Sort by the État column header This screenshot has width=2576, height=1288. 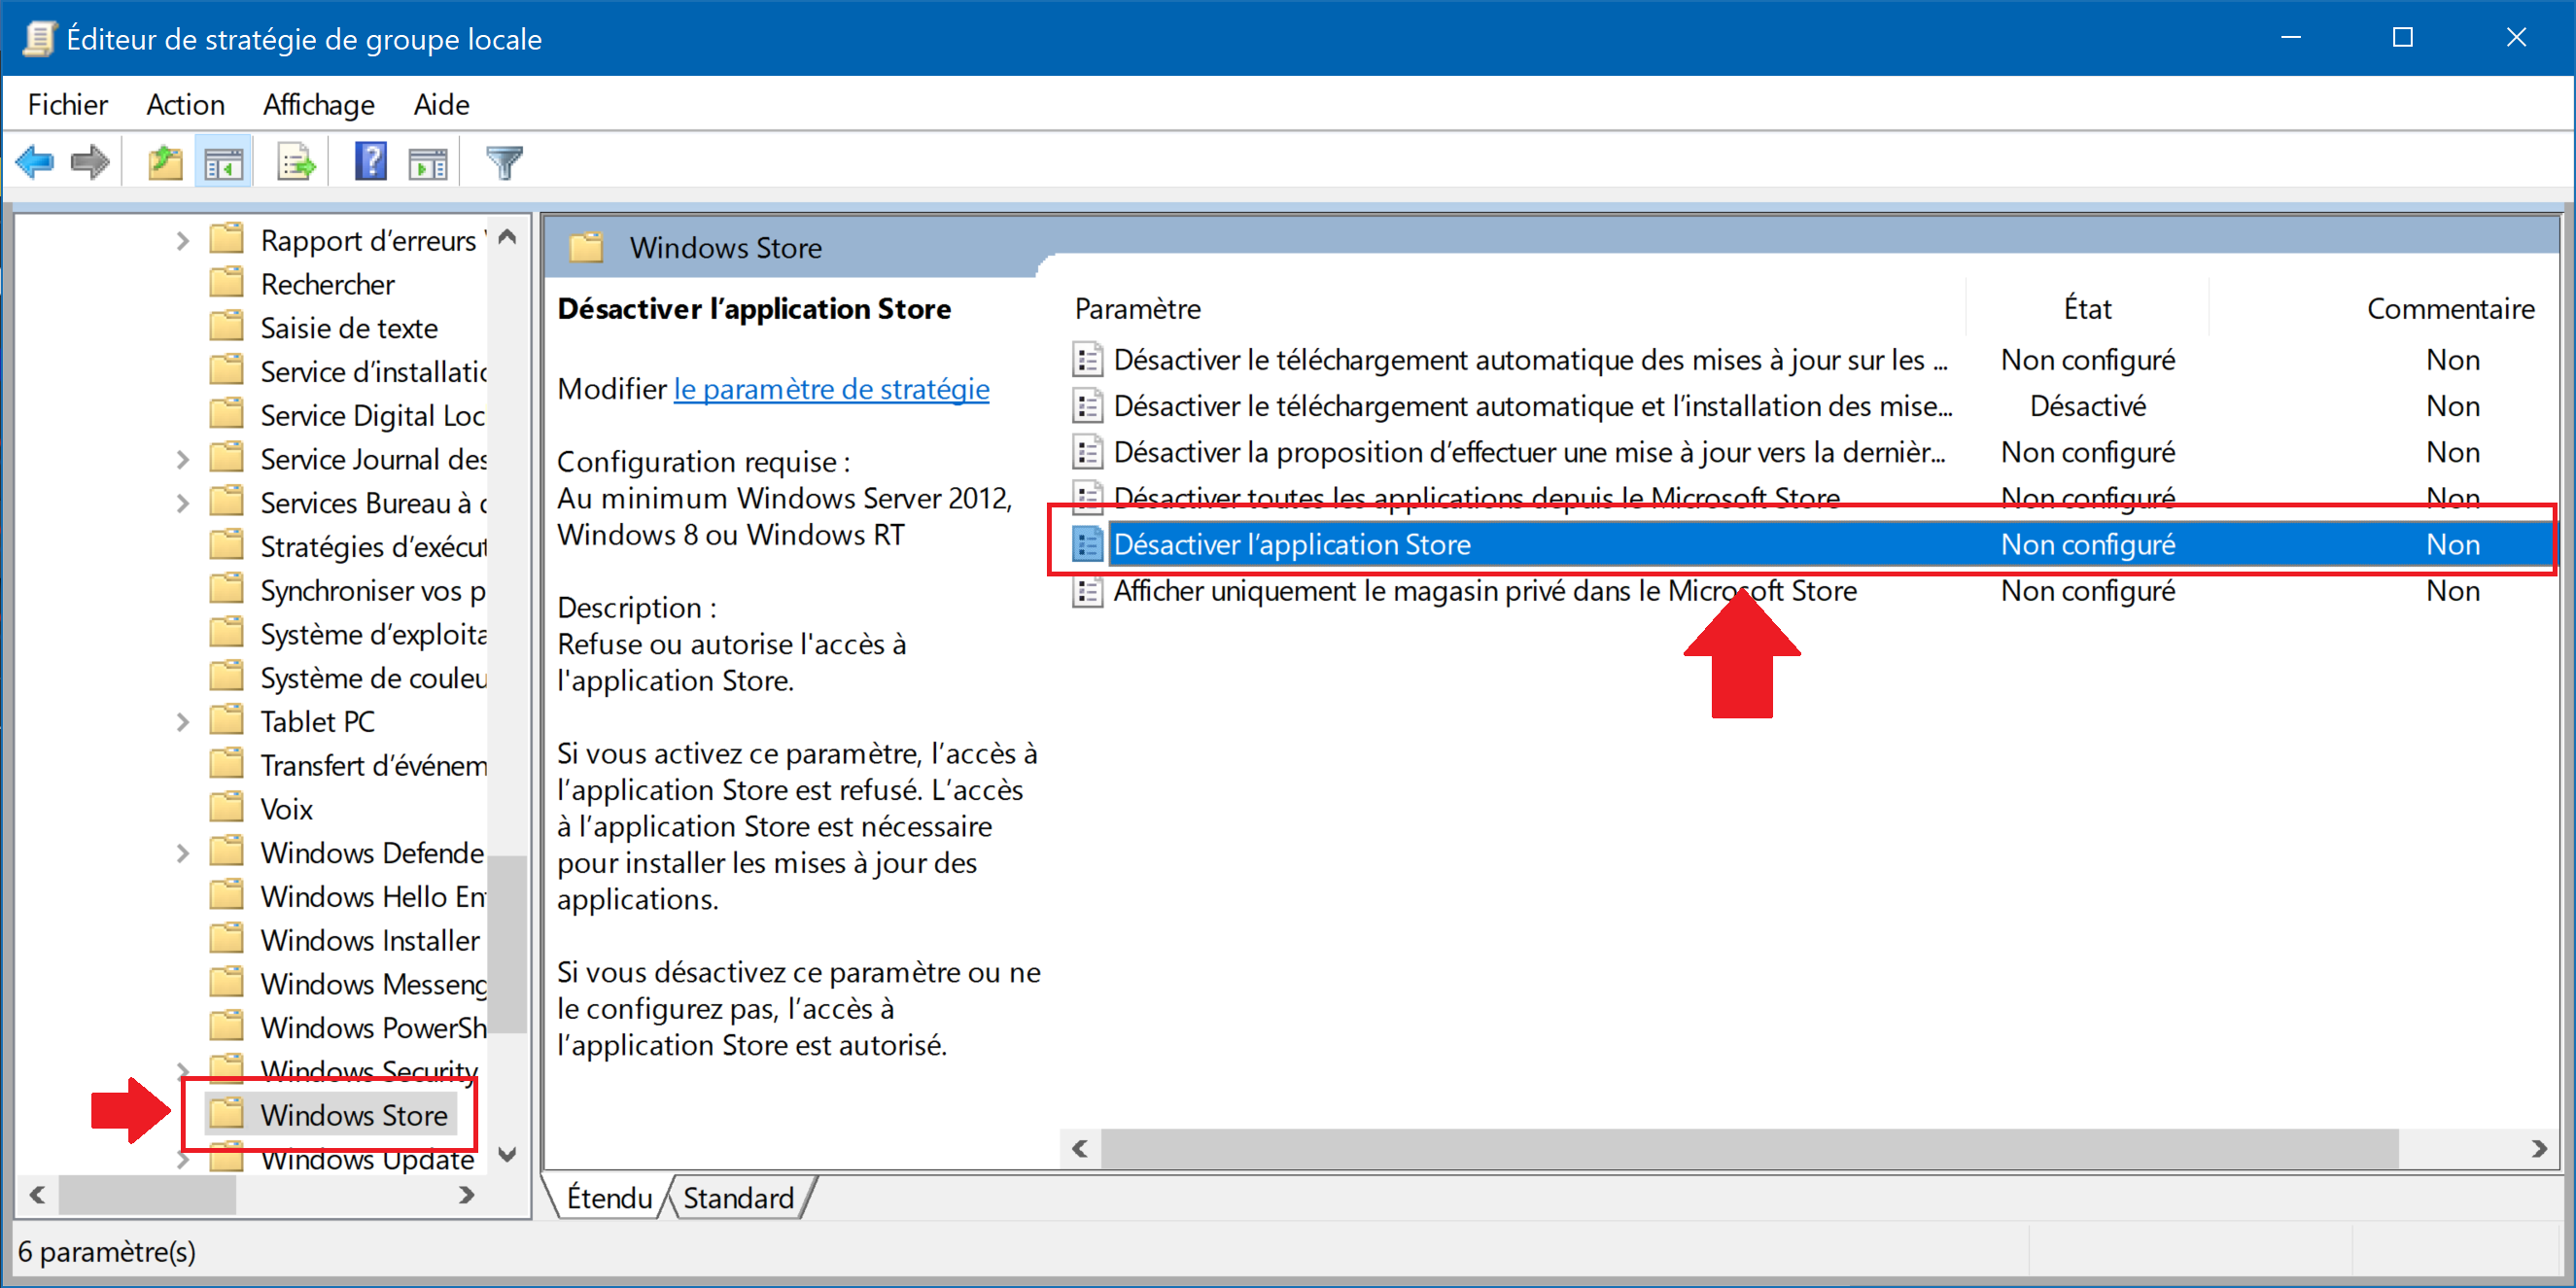coord(2087,309)
